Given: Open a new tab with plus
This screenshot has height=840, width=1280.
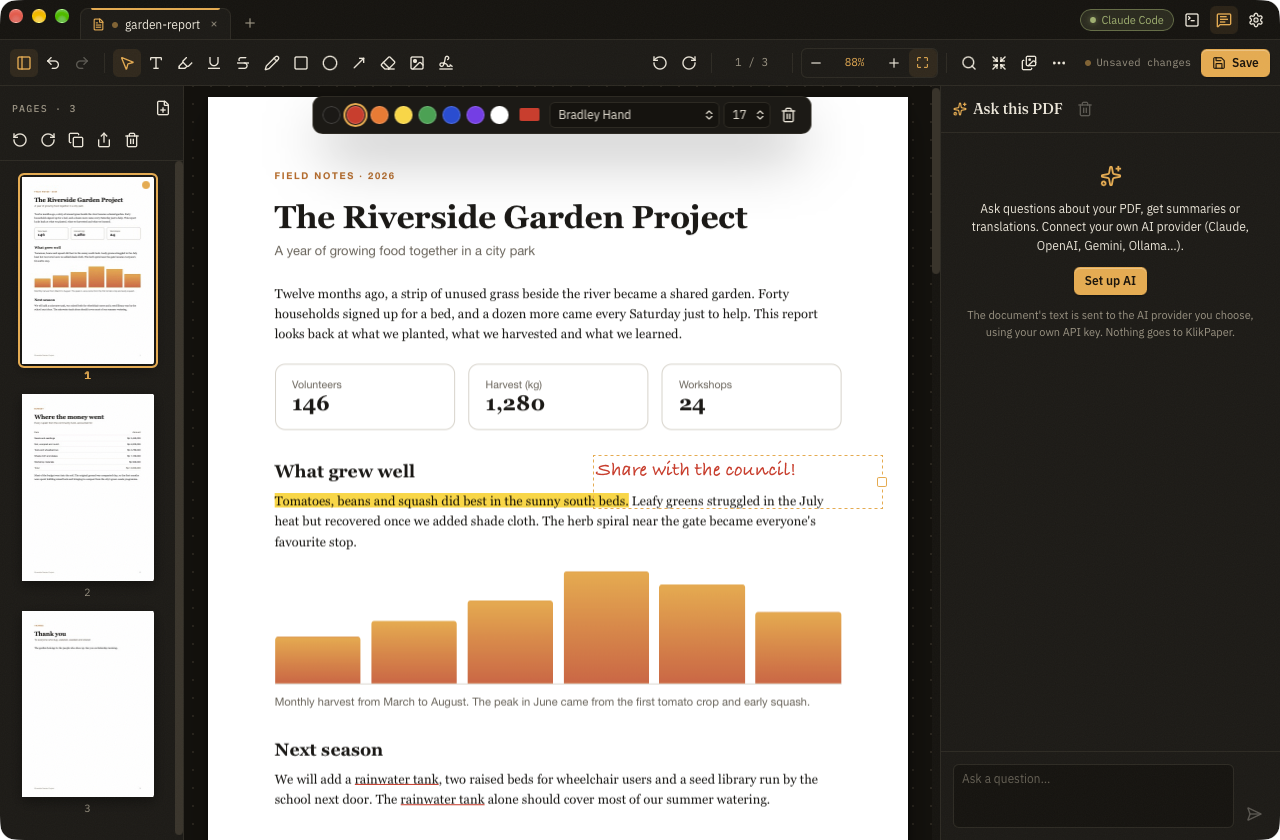Looking at the screenshot, I should (250, 23).
